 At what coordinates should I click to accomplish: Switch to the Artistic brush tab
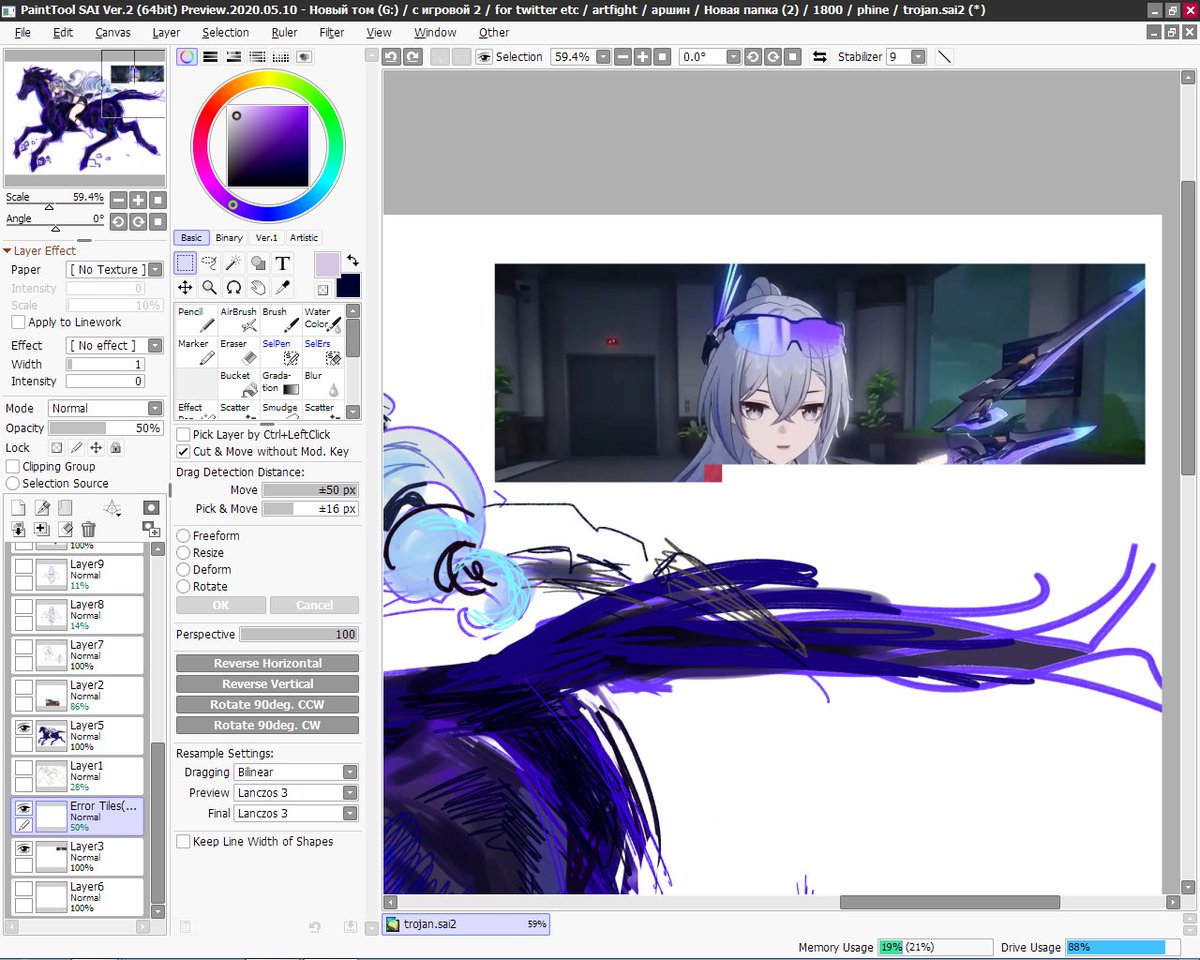tap(304, 238)
